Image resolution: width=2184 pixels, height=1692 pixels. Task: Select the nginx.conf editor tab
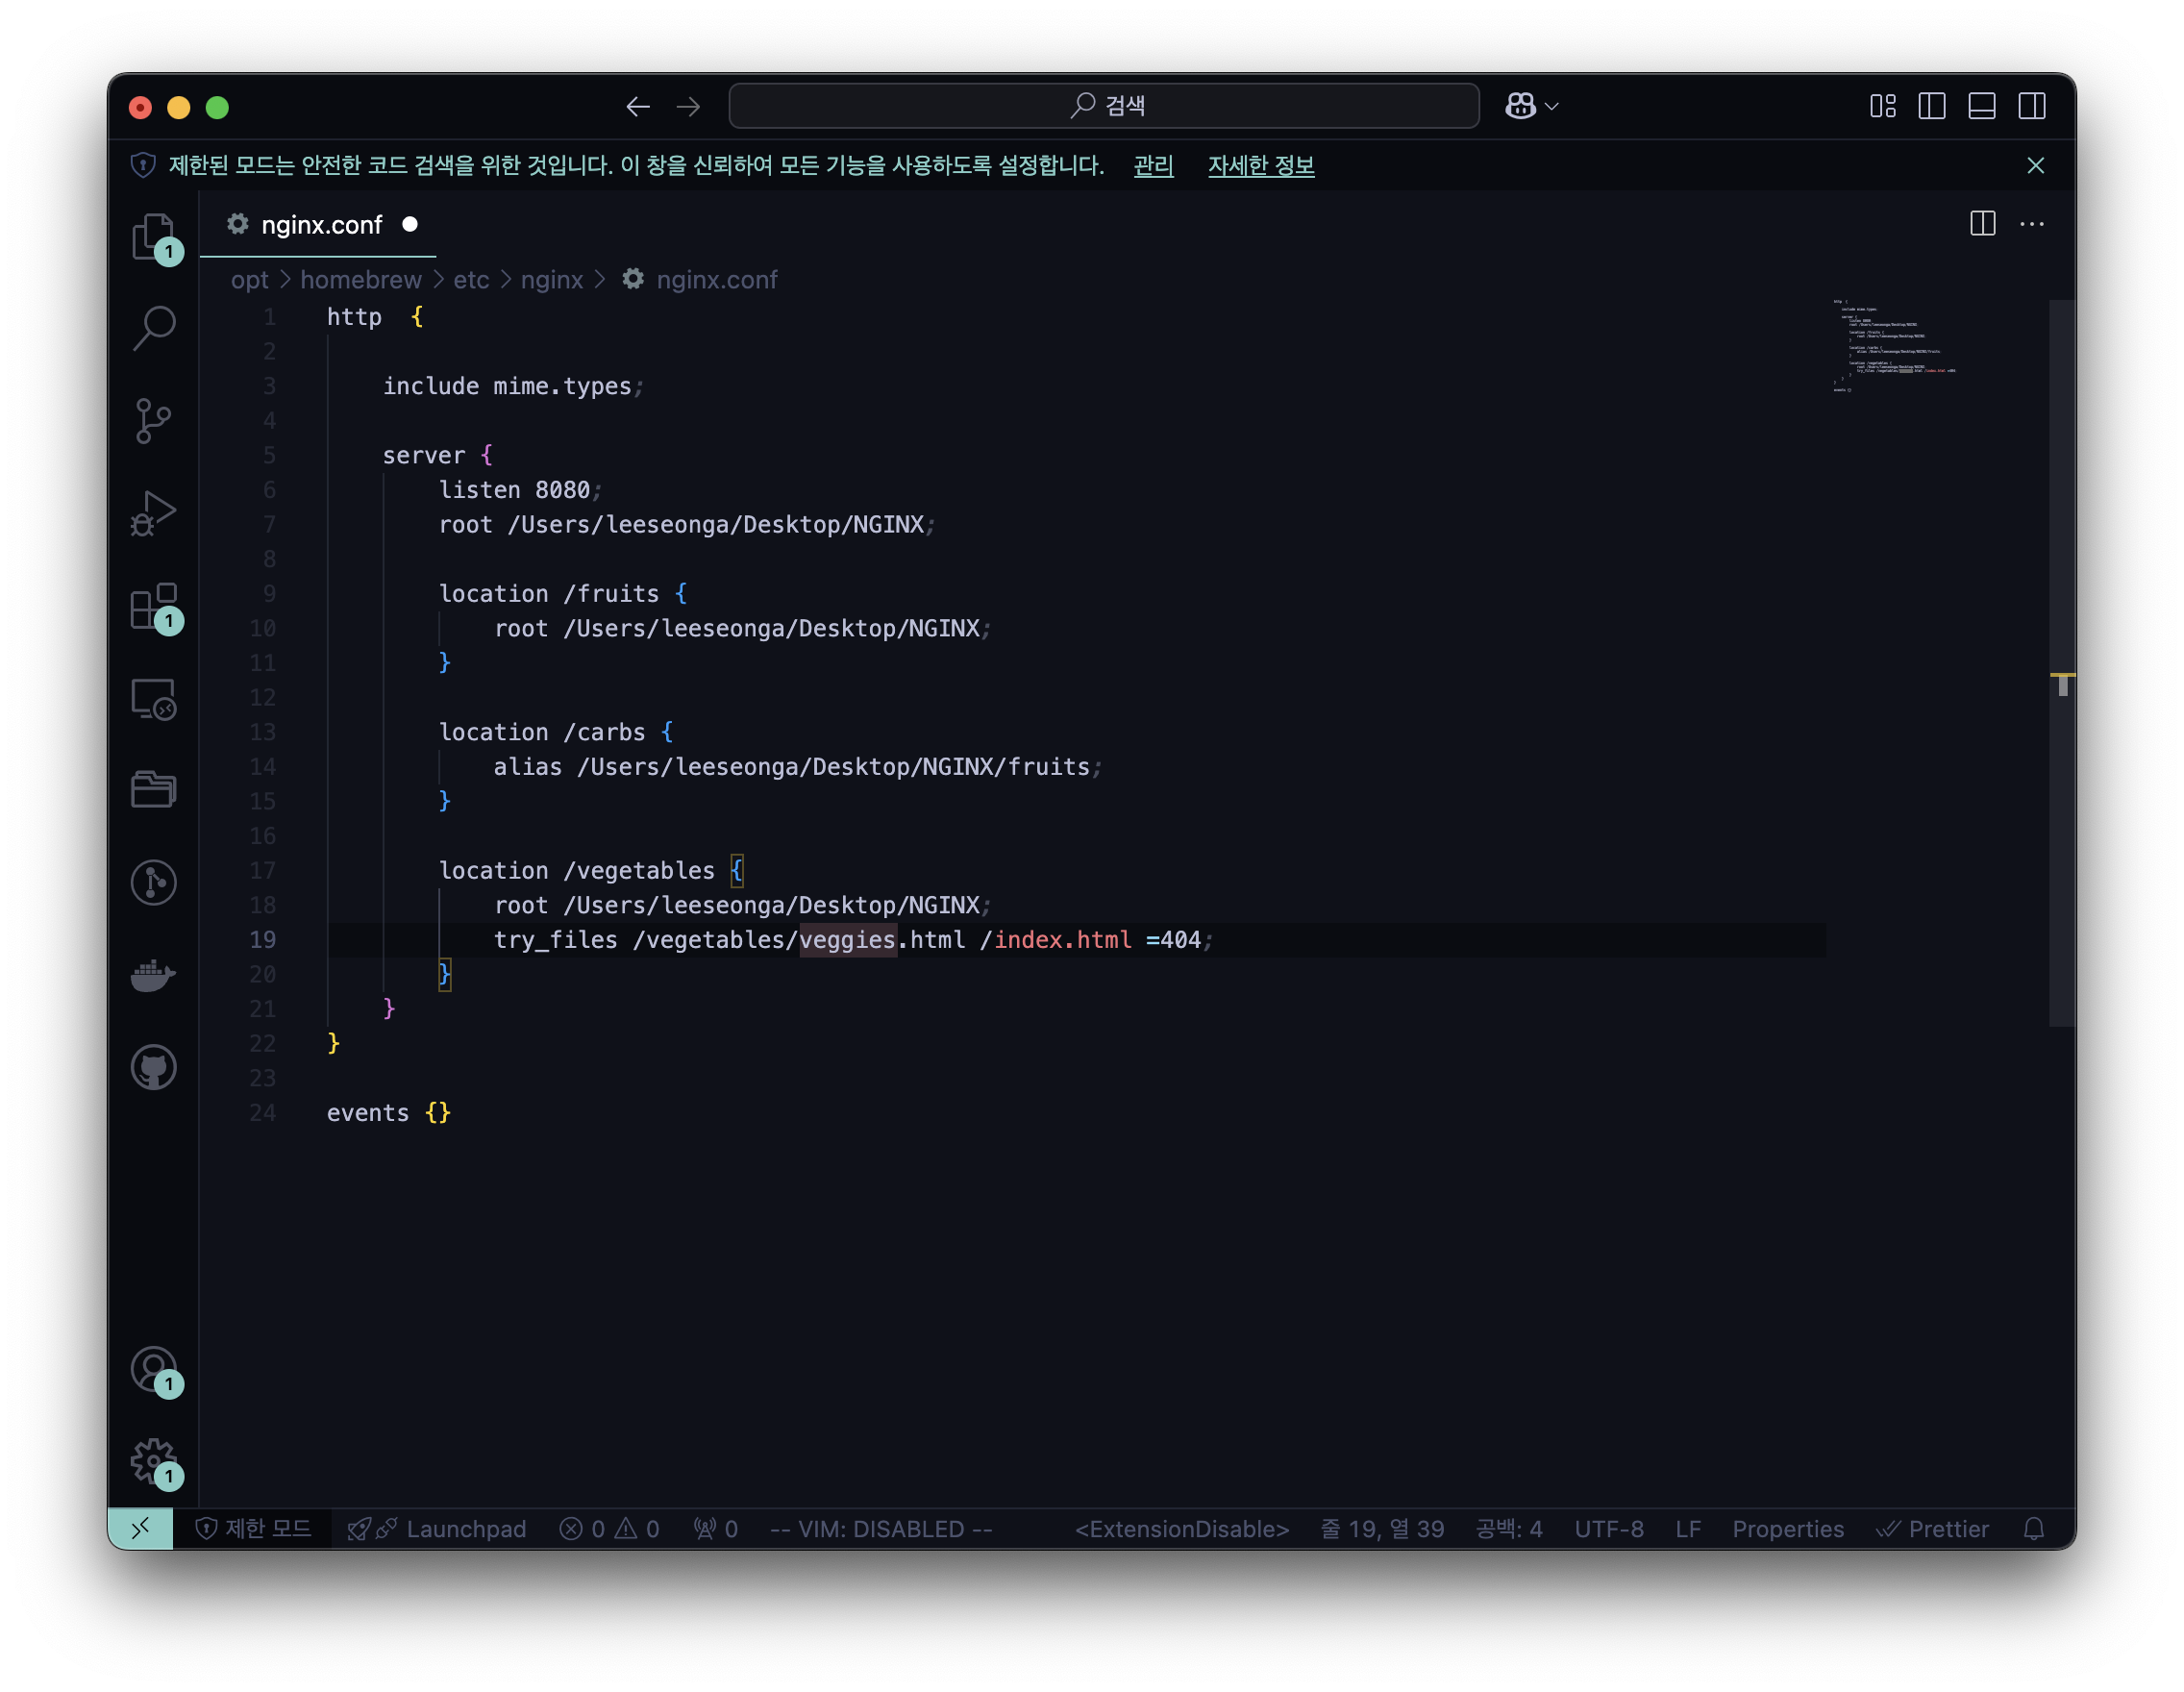point(321,225)
